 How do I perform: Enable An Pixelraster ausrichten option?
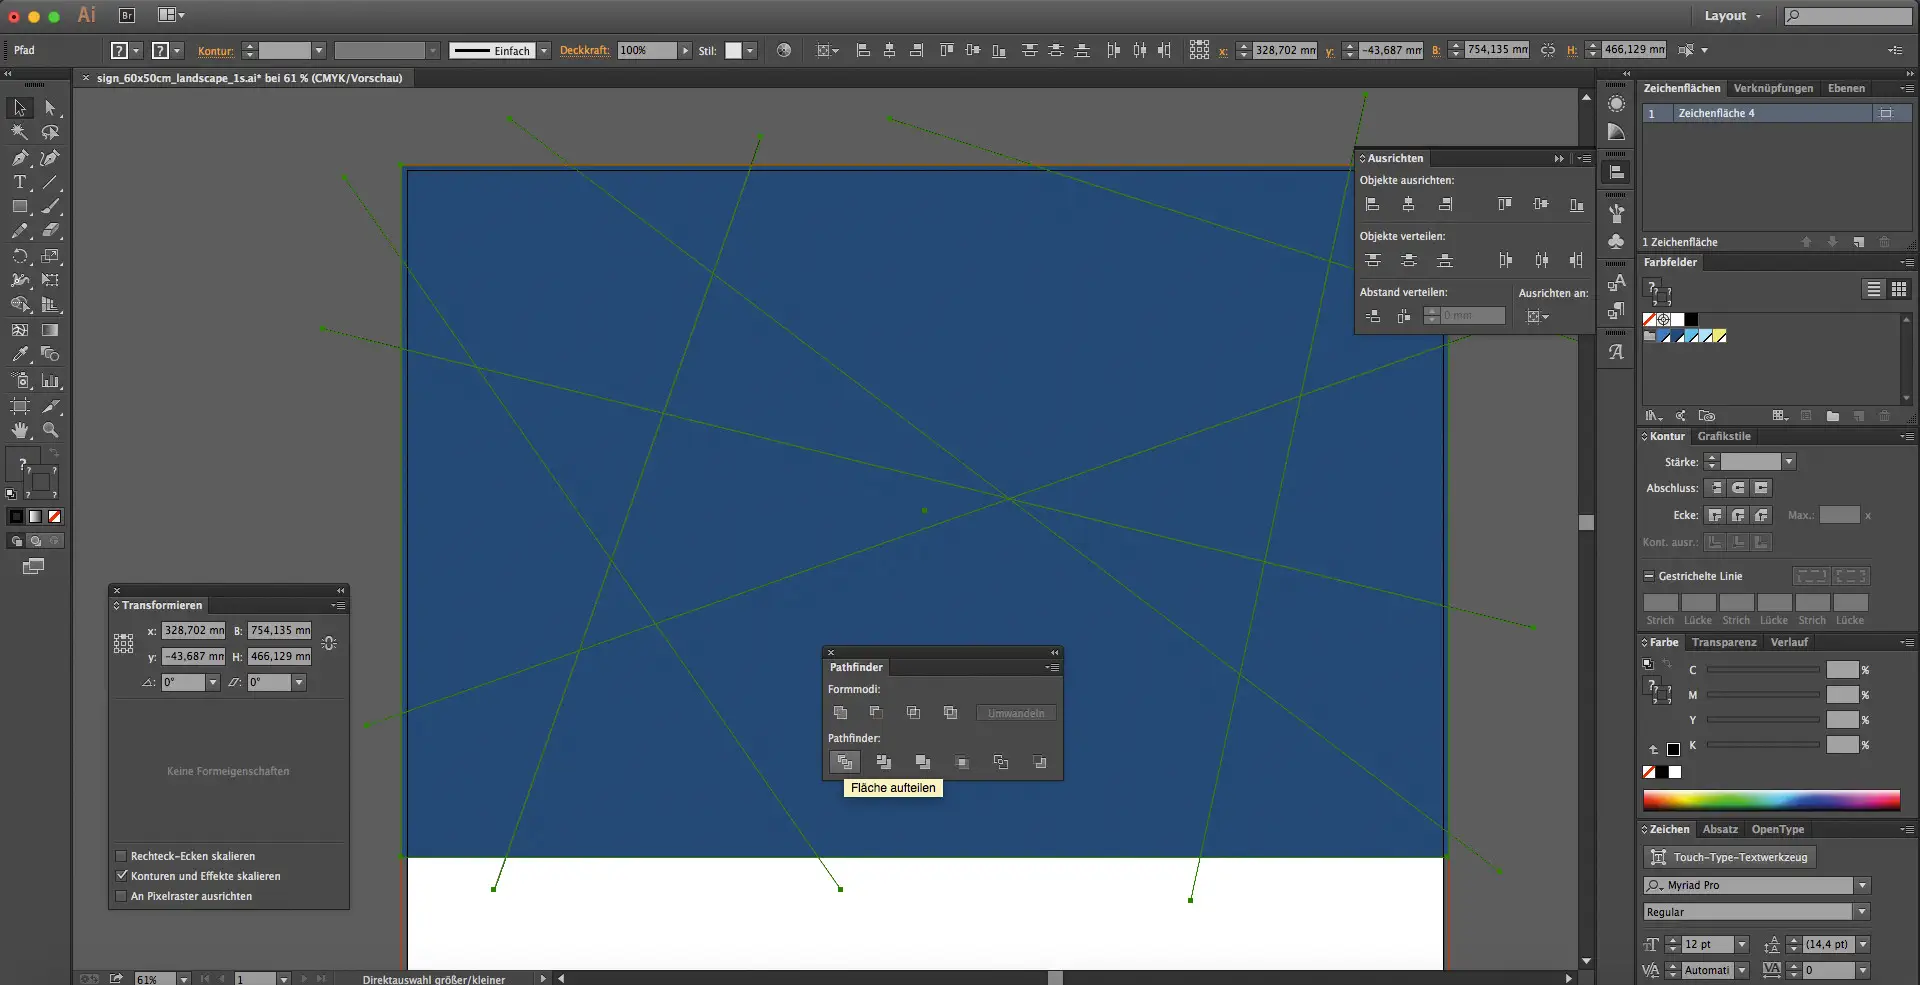(x=122, y=896)
